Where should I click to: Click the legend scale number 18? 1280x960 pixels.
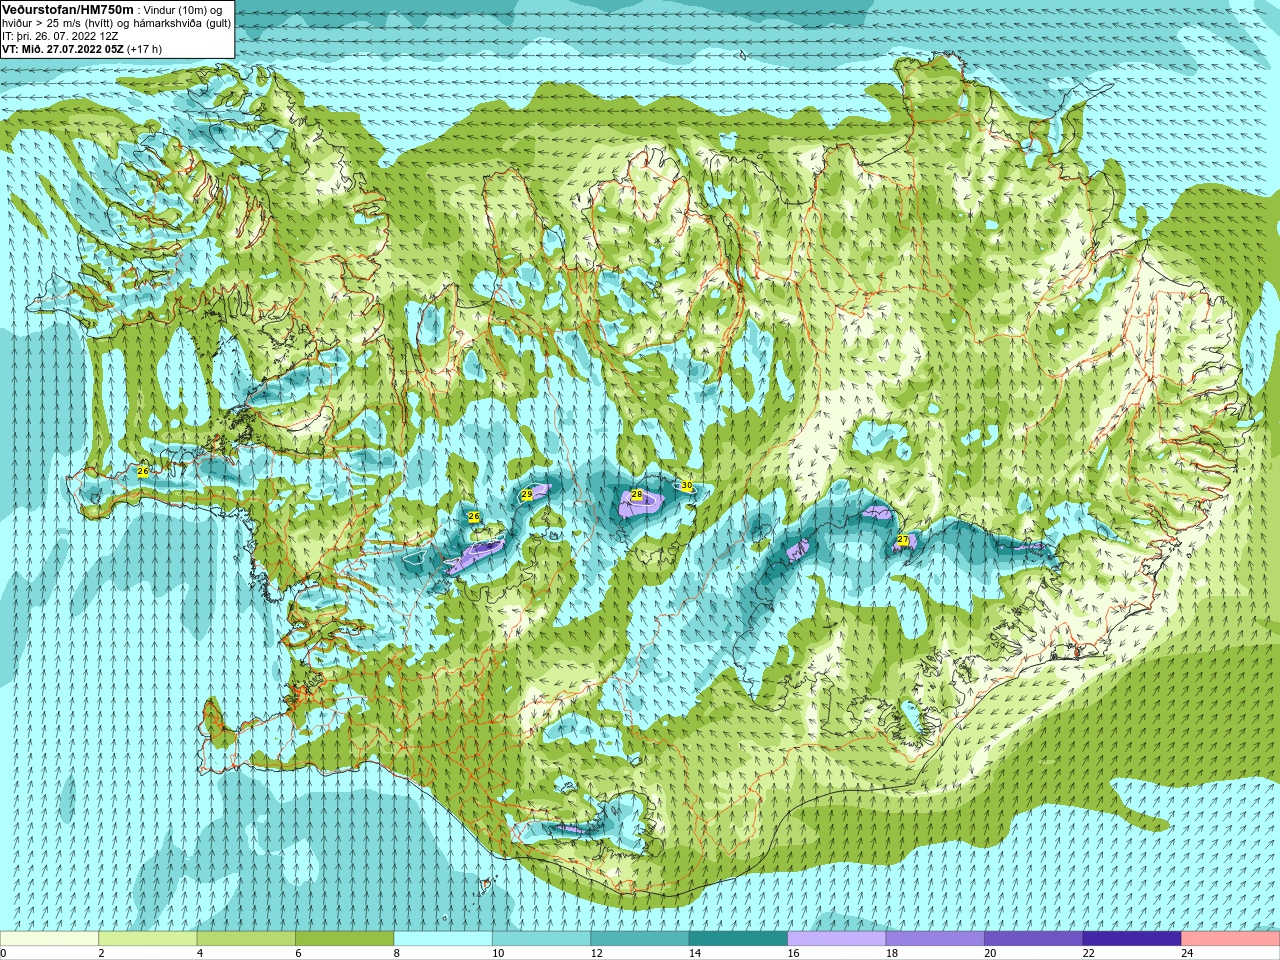point(891,953)
